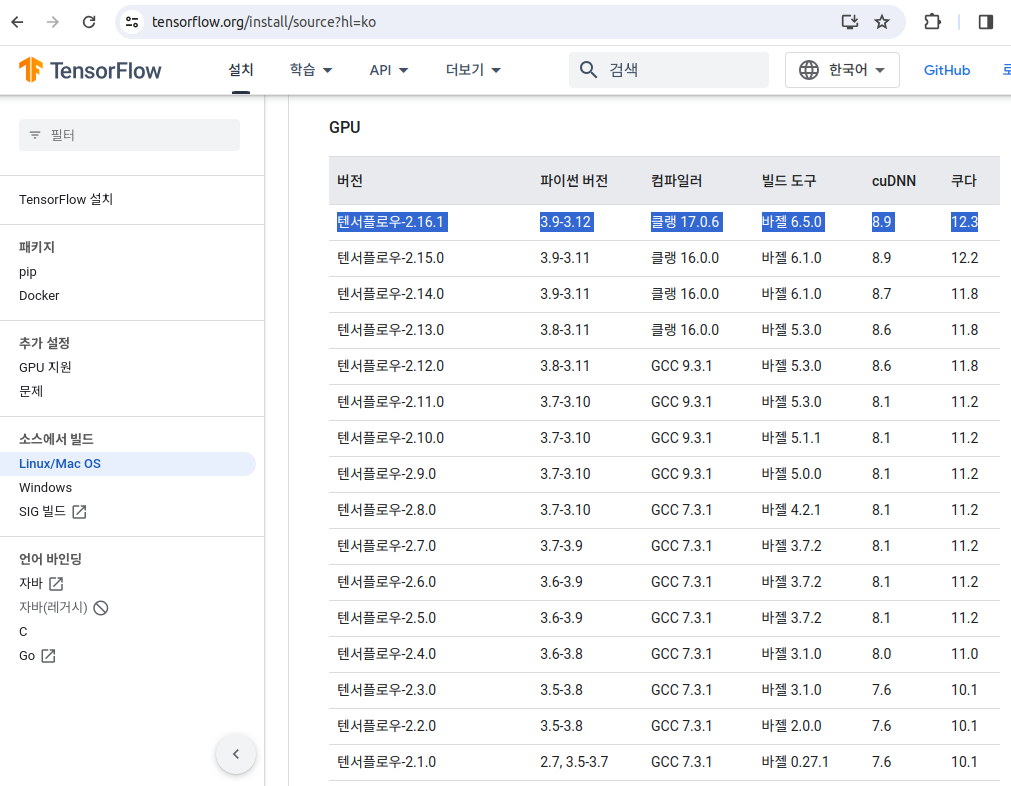Click the 텐서플로우-2.1.0 cell
Viewport: 1011px width, 786px height.
pyautogui.click(x=386, y=762)
